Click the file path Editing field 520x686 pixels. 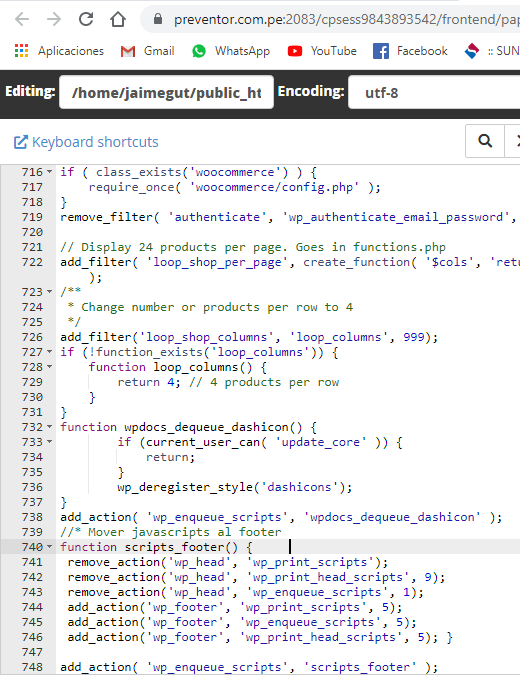pos(166,92)
